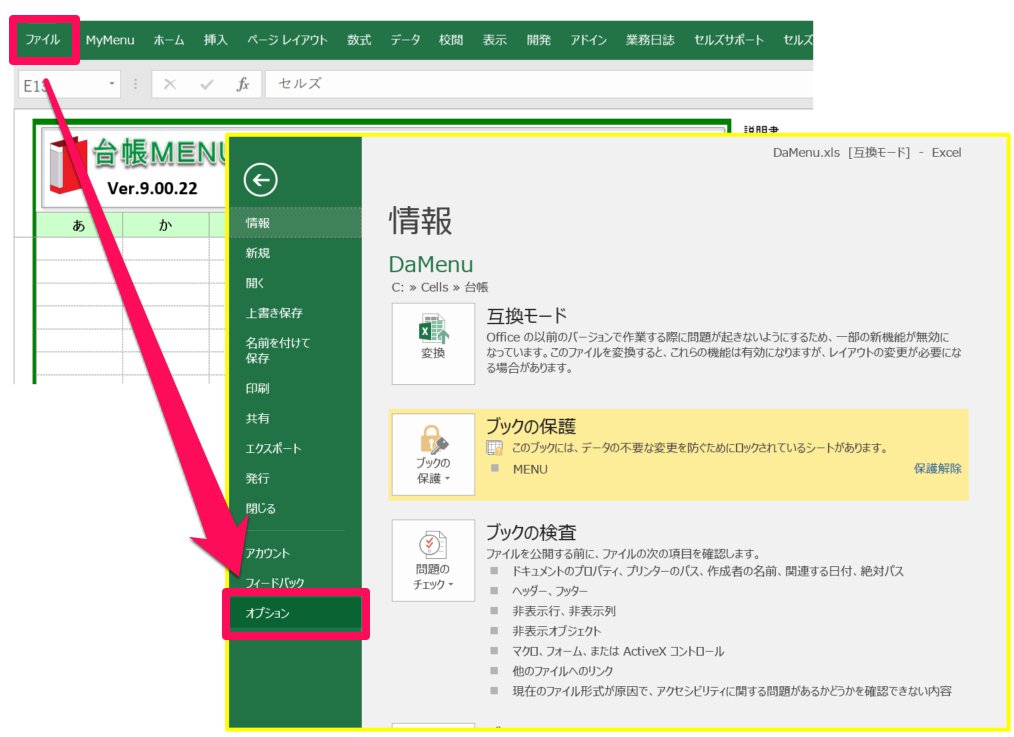The image size is (1014, 737).
Task: Open the アドイン ribbon tab
Action: pos(588,40)
